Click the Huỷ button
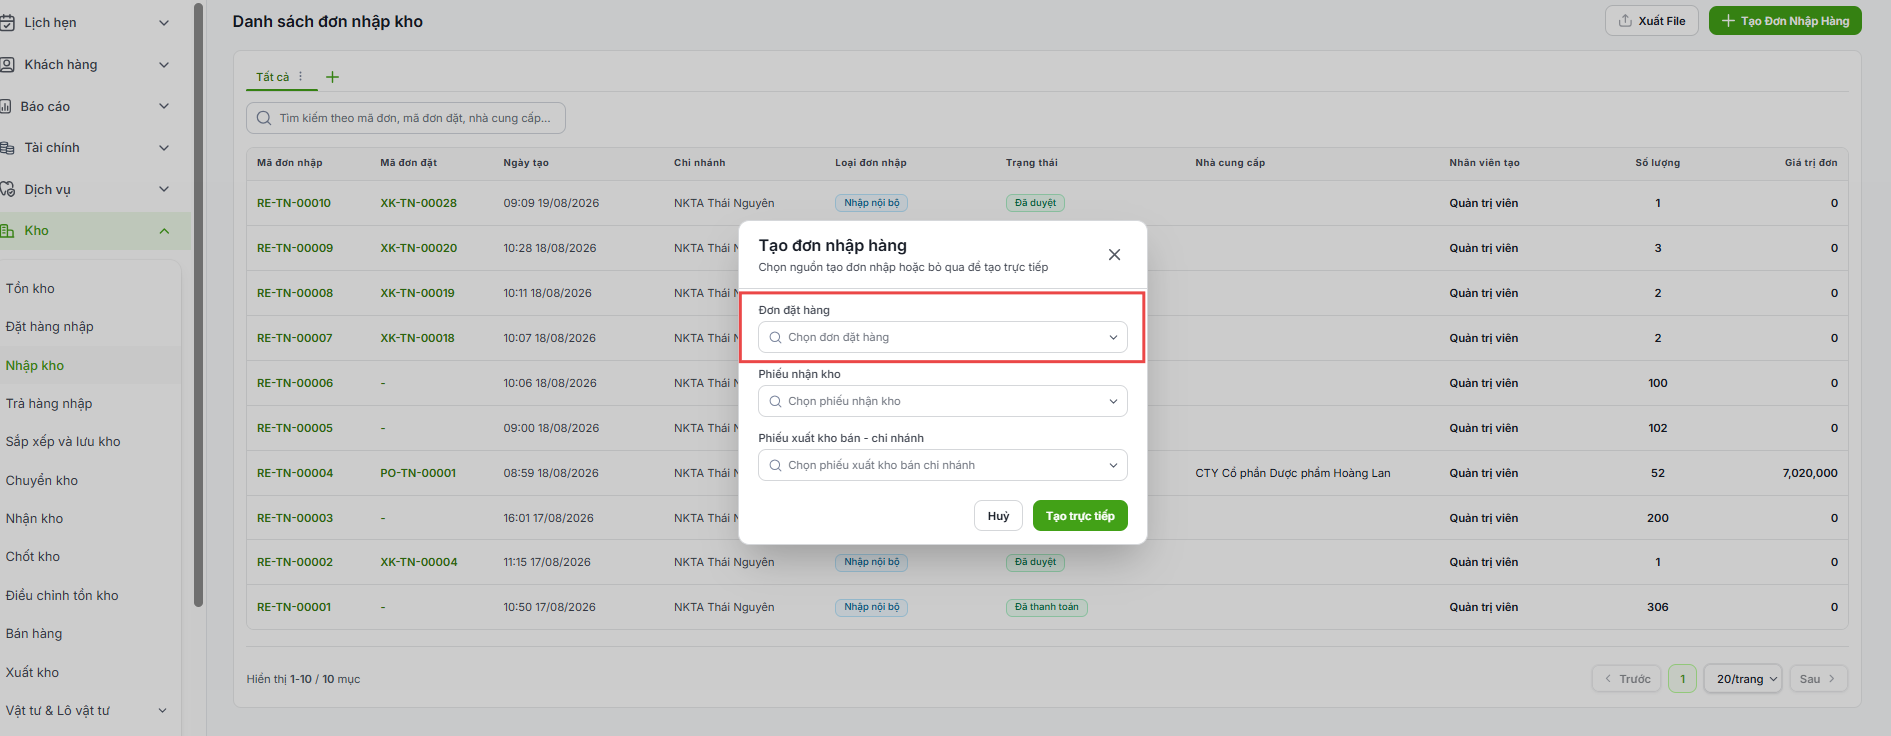The width and height of the screenshot is (1891, 736). [x=998, y=516]
